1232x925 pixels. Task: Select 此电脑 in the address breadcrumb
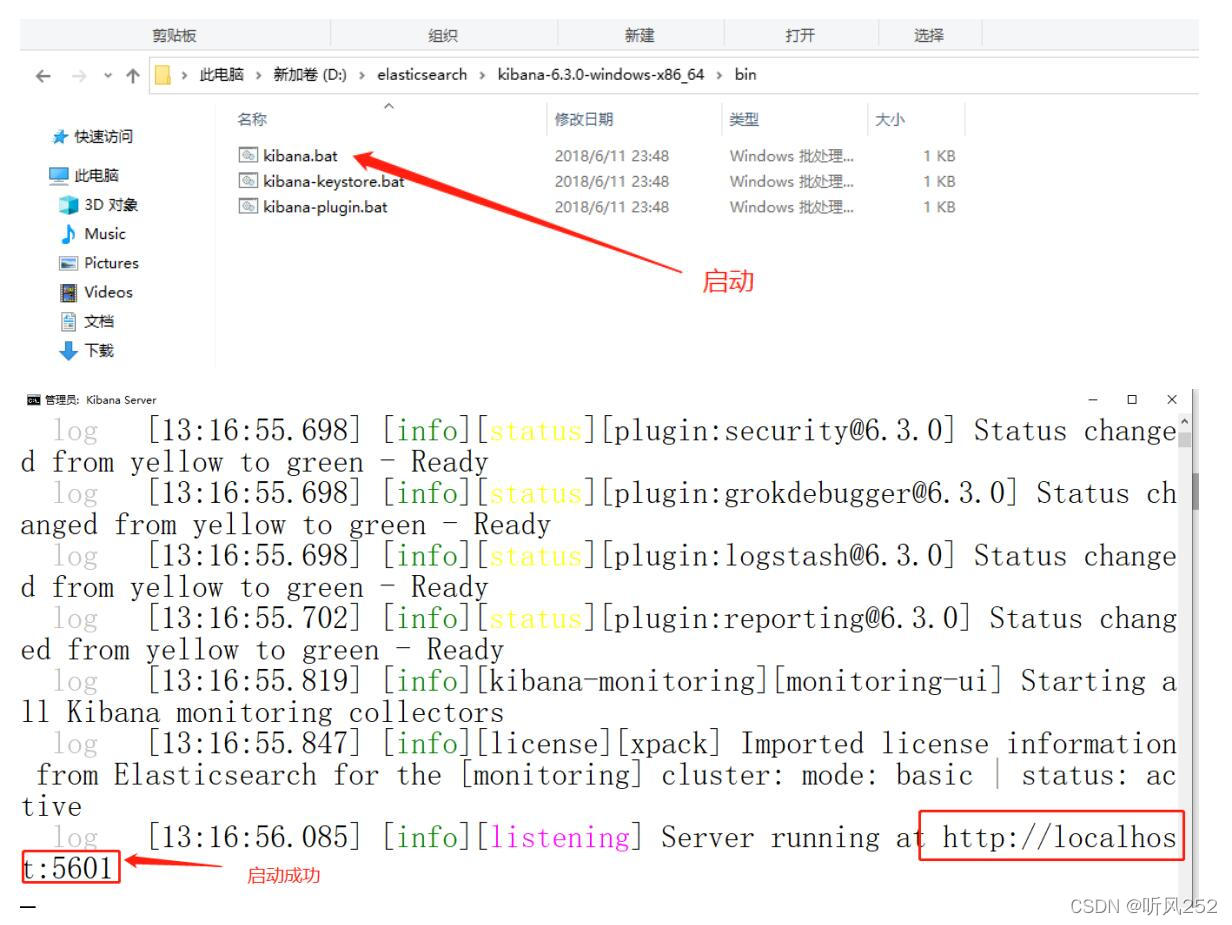[x=222, y=75]
